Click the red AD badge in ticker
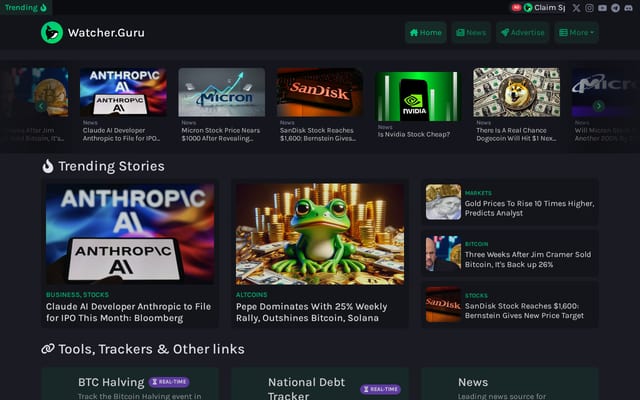This screenshot has width=640, height=400. pyautogui.click(x=516, y=7)
